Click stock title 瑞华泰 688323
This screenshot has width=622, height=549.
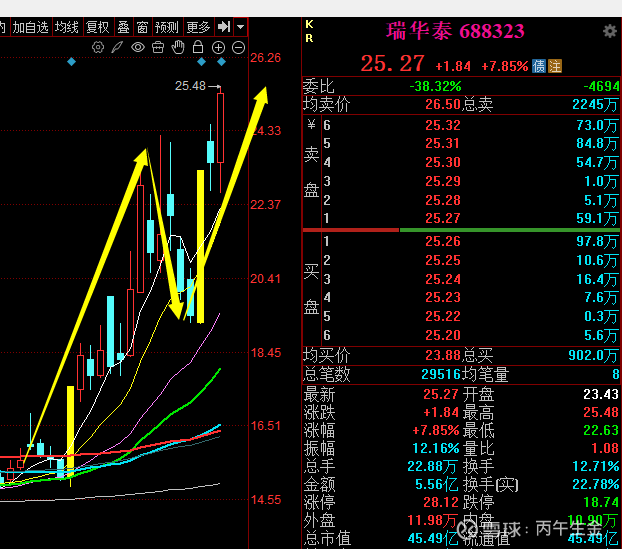click(455, 31)
